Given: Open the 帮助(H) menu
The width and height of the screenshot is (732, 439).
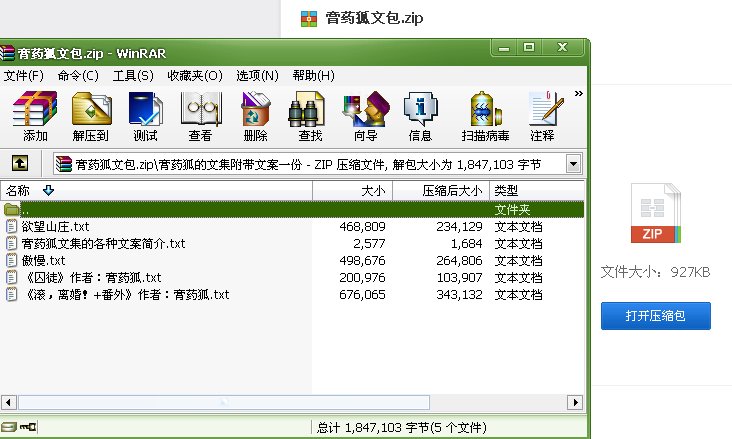Looking at the screenshot, I should pos(313,76).
